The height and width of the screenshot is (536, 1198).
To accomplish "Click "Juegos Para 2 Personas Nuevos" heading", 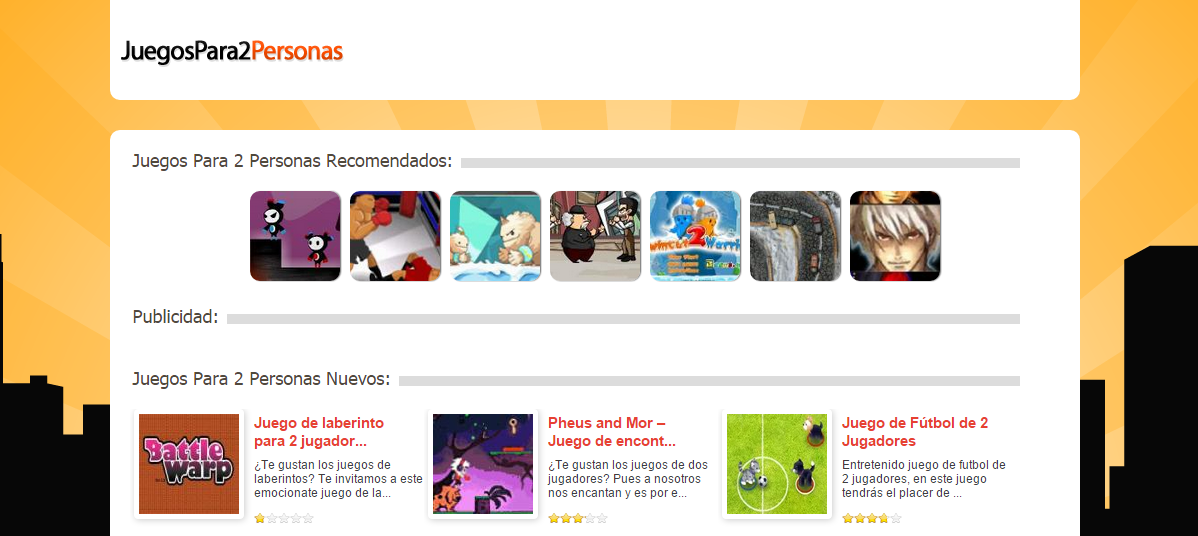I will [261, 379].
